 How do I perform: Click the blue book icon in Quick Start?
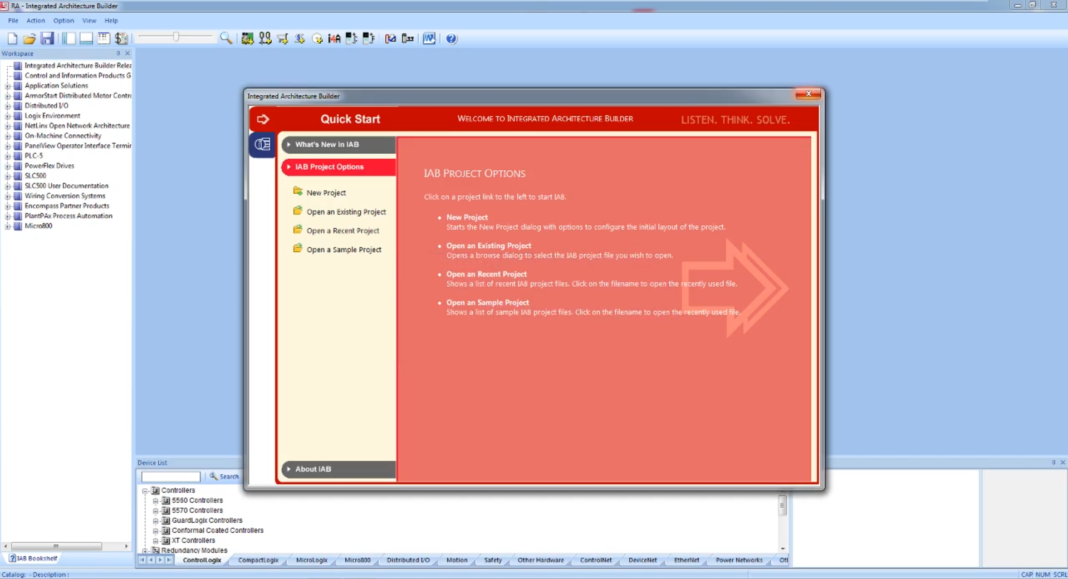point(262,144)
